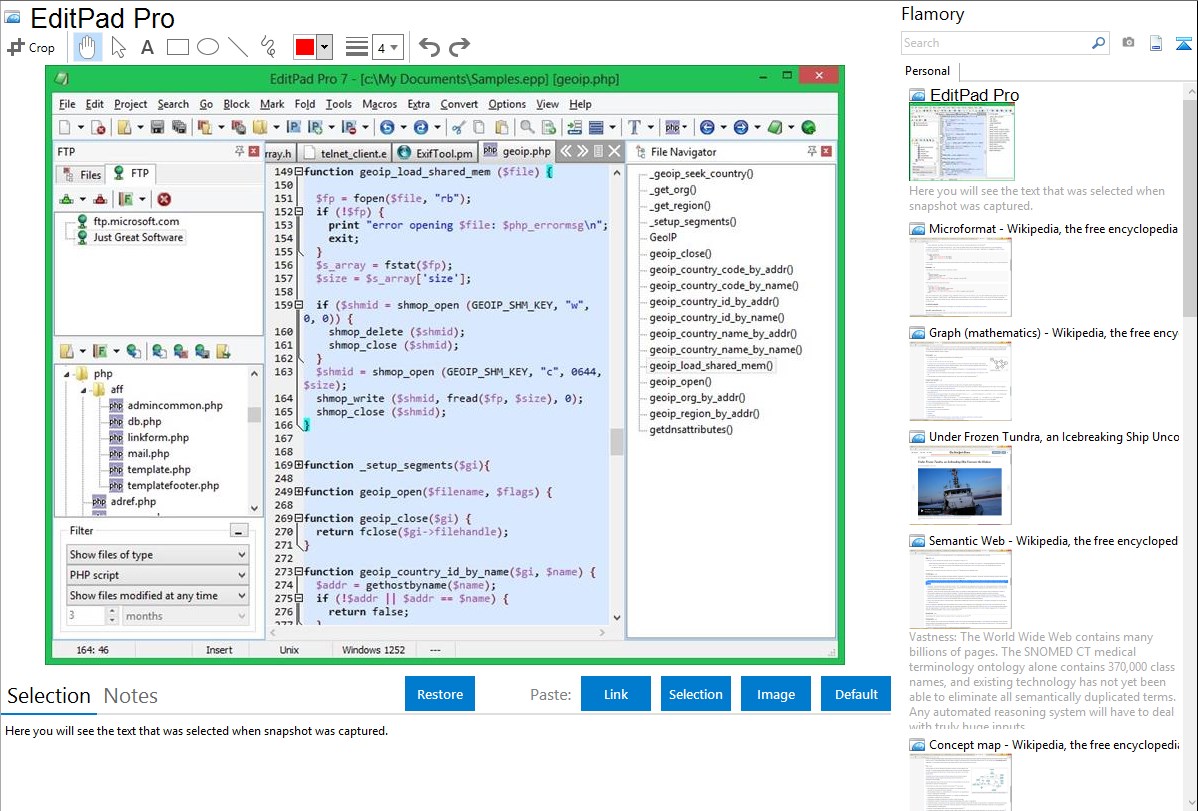Click the magnifier icon in Flamory search

tap(1099, 43)
